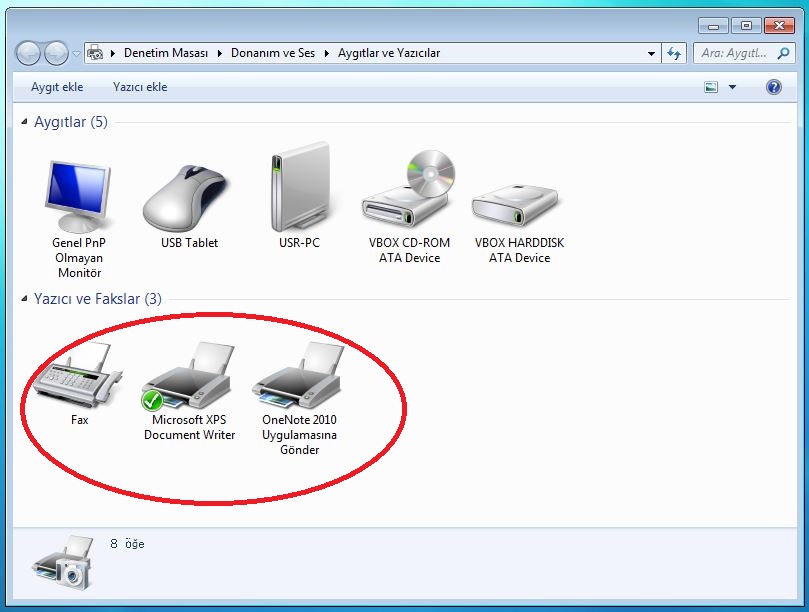Collapse the Aygıtlar (5) group
This screenshot has width=809, height=612.
24,122
